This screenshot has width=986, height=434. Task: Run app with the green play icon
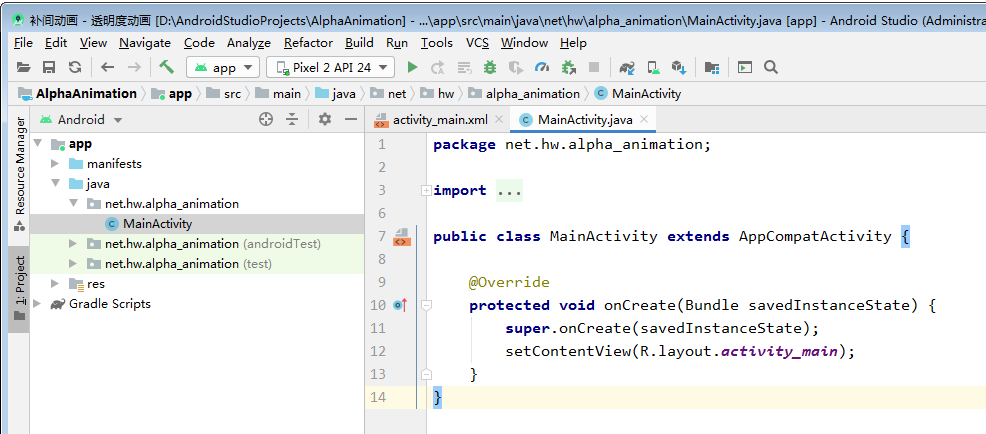click(x=413, y=67)
